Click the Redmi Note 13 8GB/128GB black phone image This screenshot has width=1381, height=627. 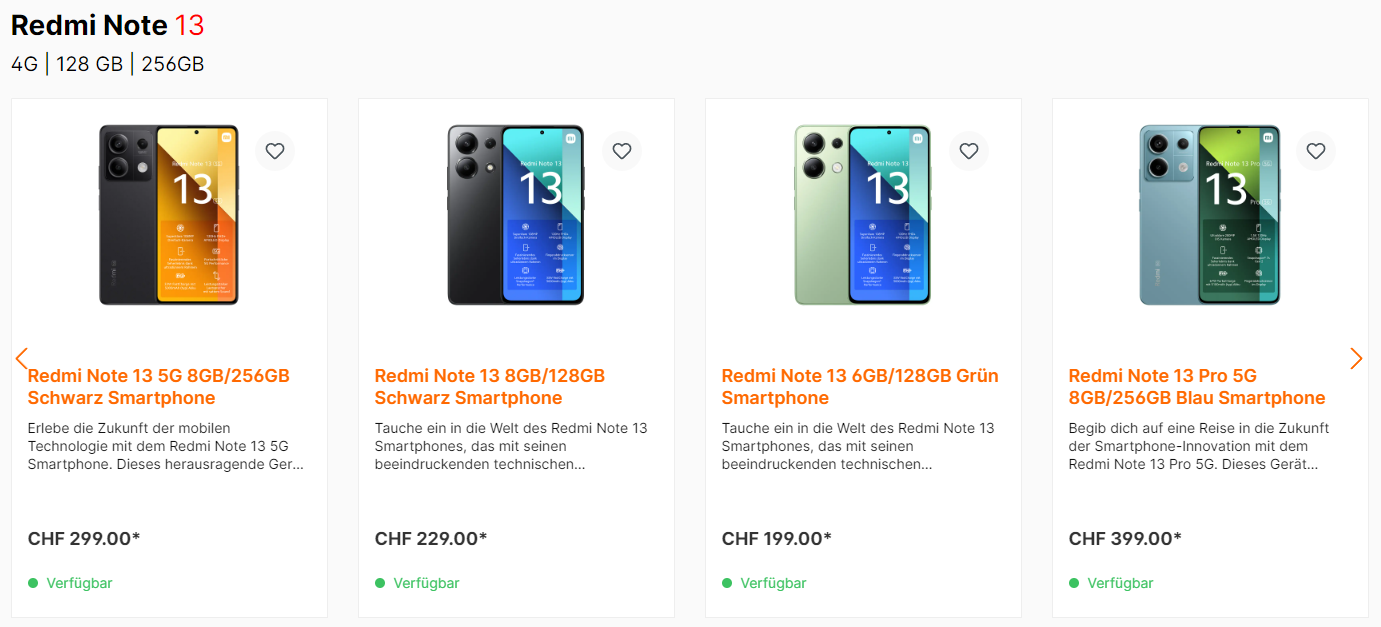pos(515,215)
